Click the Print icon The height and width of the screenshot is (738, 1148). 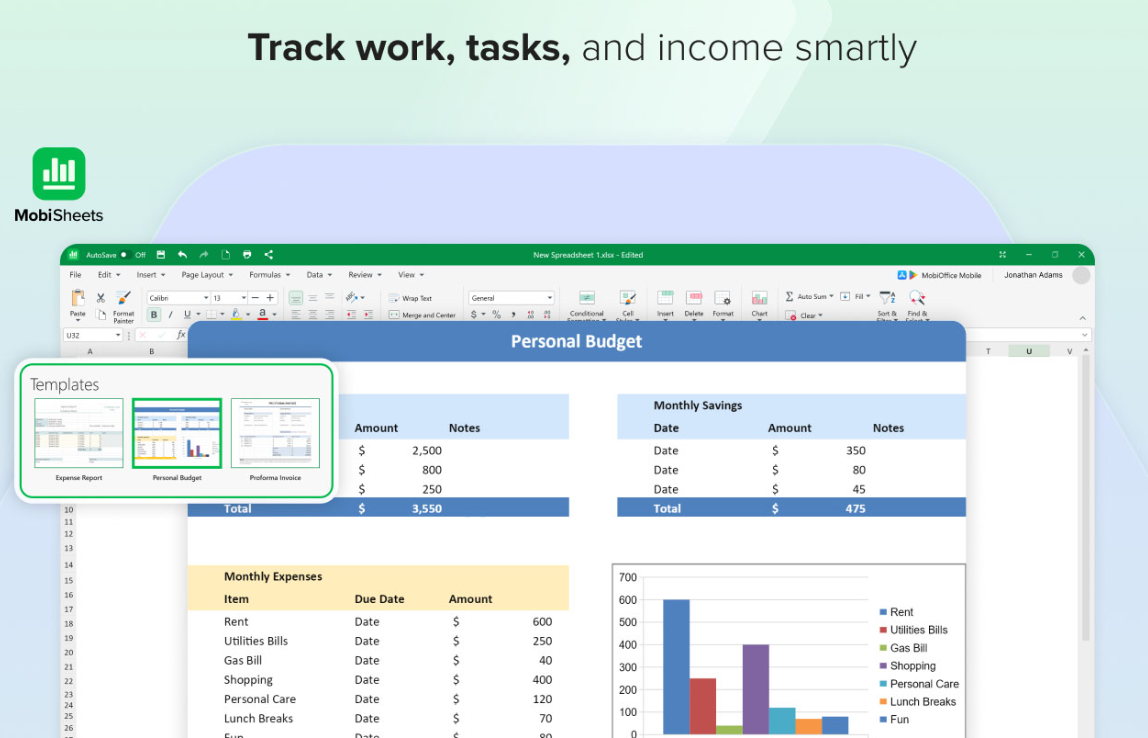247,255
